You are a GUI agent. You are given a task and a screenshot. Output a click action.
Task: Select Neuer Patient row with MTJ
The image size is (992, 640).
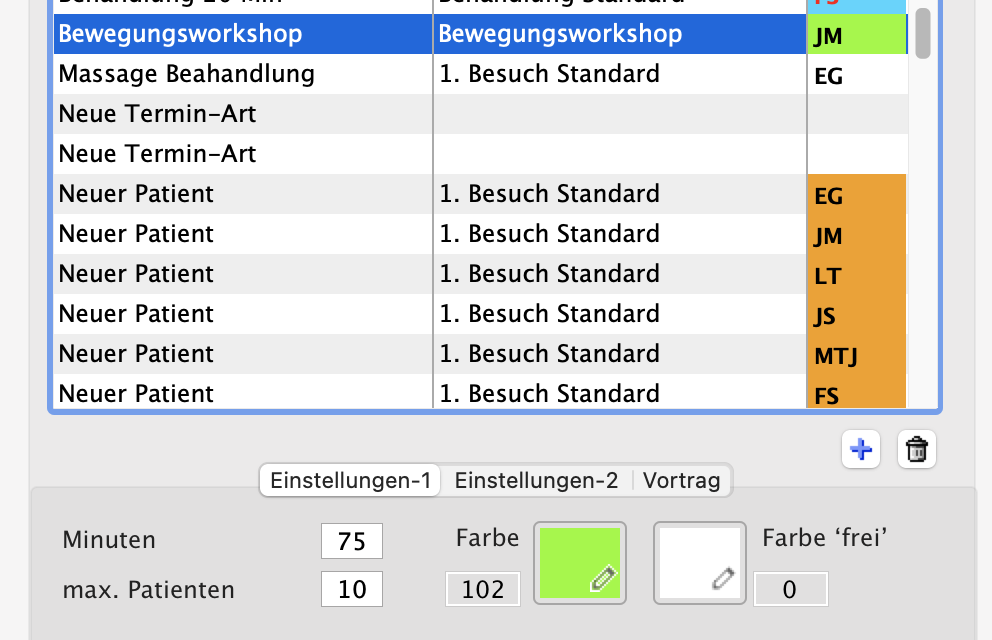(x=136, y=354)
